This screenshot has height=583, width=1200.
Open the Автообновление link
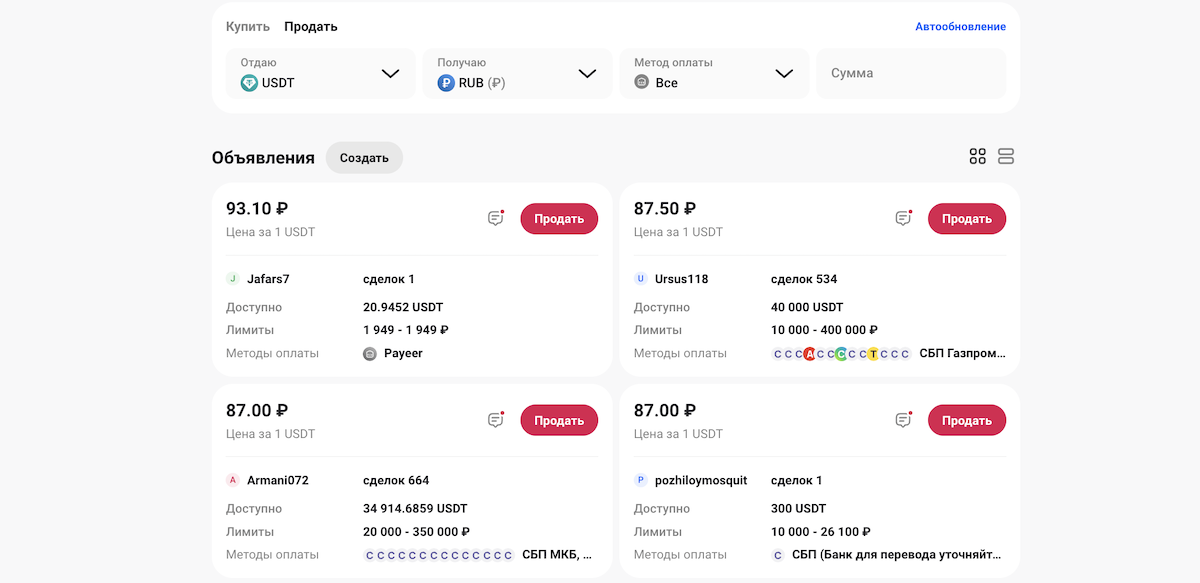[x=961, y=26]
